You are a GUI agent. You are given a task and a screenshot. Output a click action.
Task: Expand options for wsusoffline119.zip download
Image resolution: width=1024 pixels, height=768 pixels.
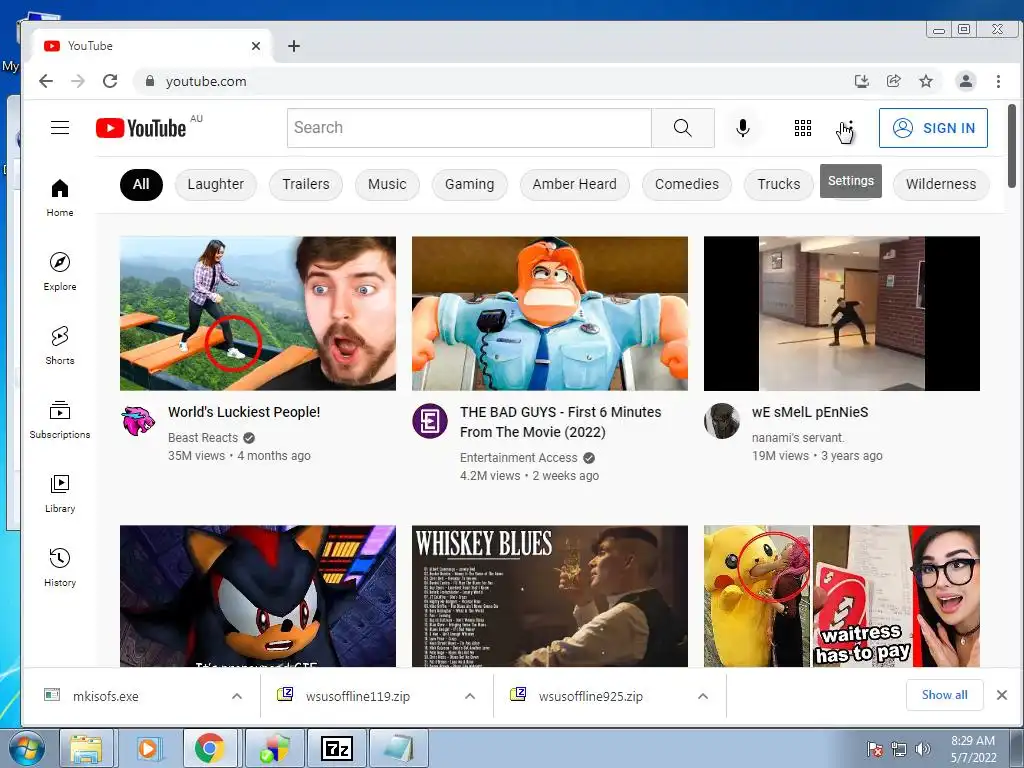coord(470,696)
